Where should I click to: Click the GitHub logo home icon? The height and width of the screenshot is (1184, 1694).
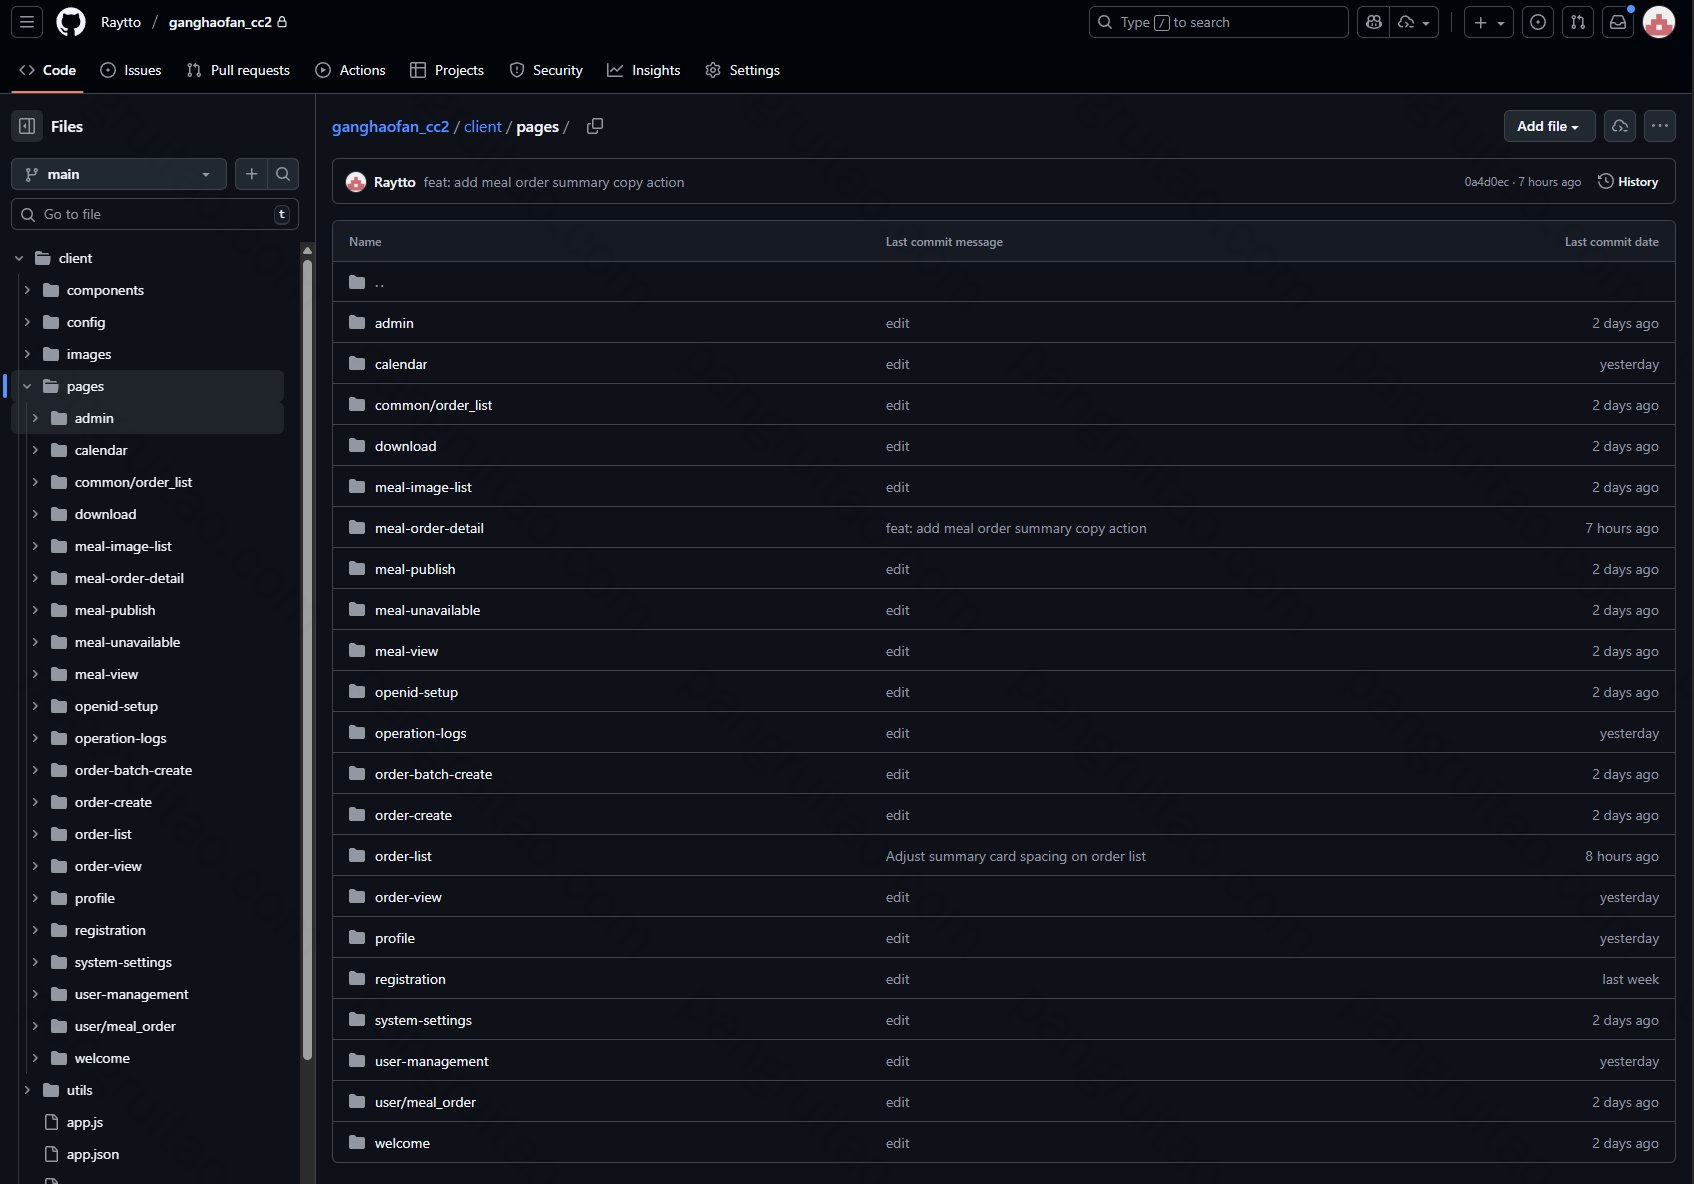71,22
